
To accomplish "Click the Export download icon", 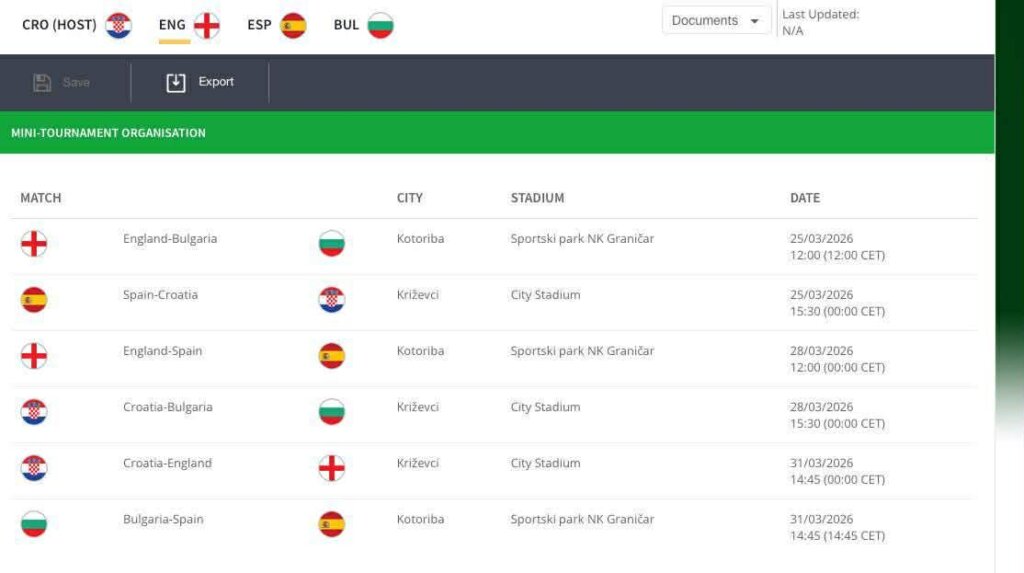I will tap(176, 83).
